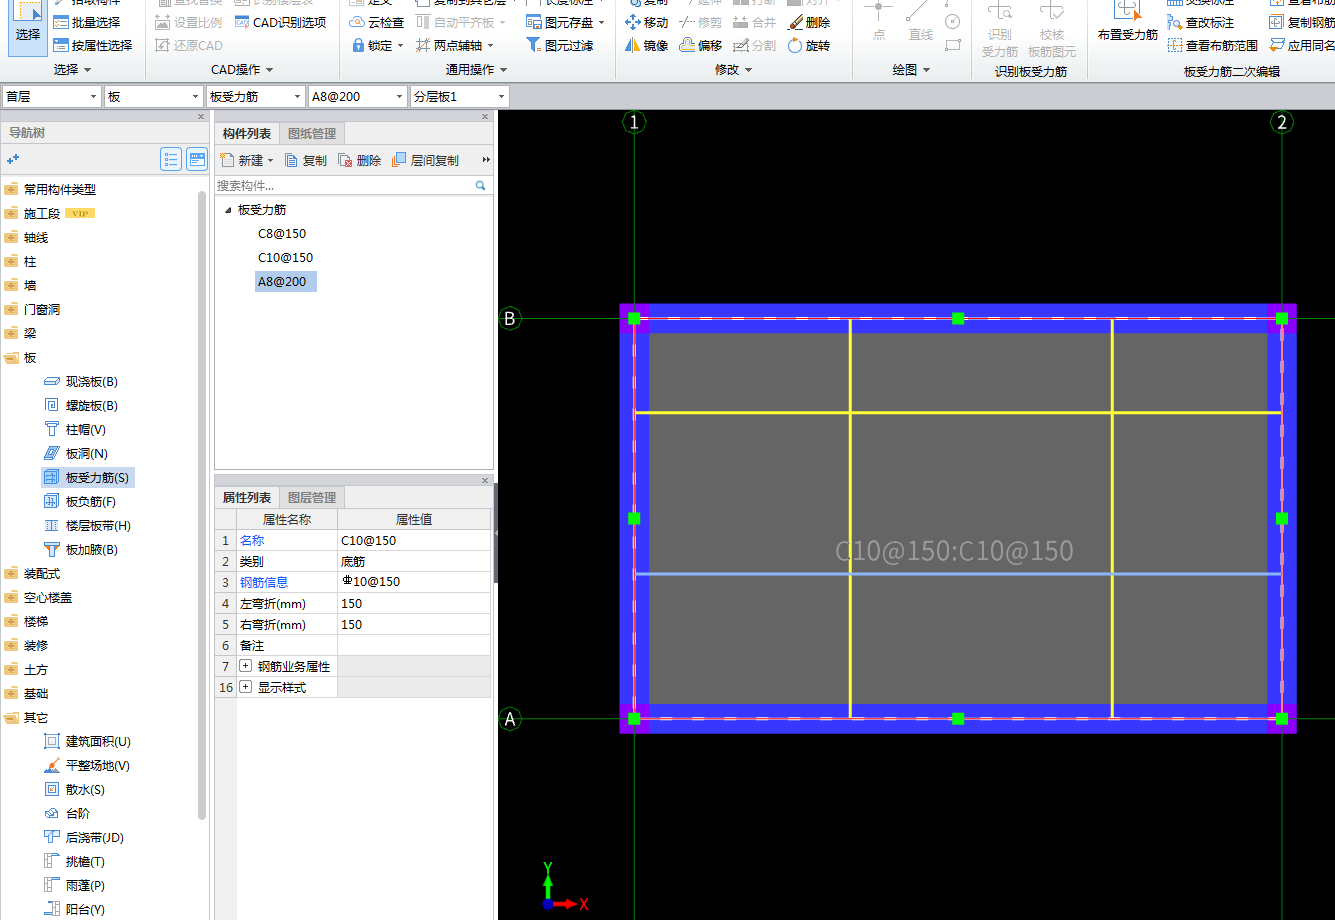Switch navigation tree to list view icon
This screenshot has width=1335, height=920.
[171, 159]
